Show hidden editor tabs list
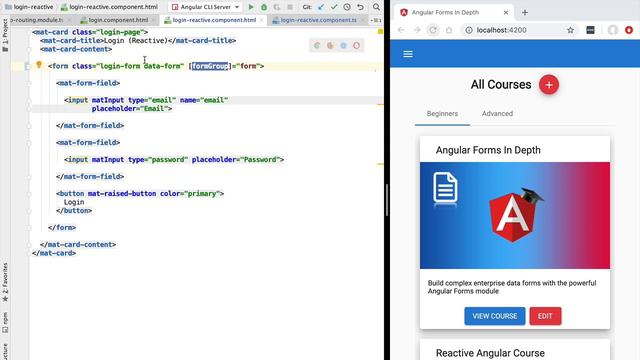The height and width of the screenshot is (360, 640). (x=377, y=20)
